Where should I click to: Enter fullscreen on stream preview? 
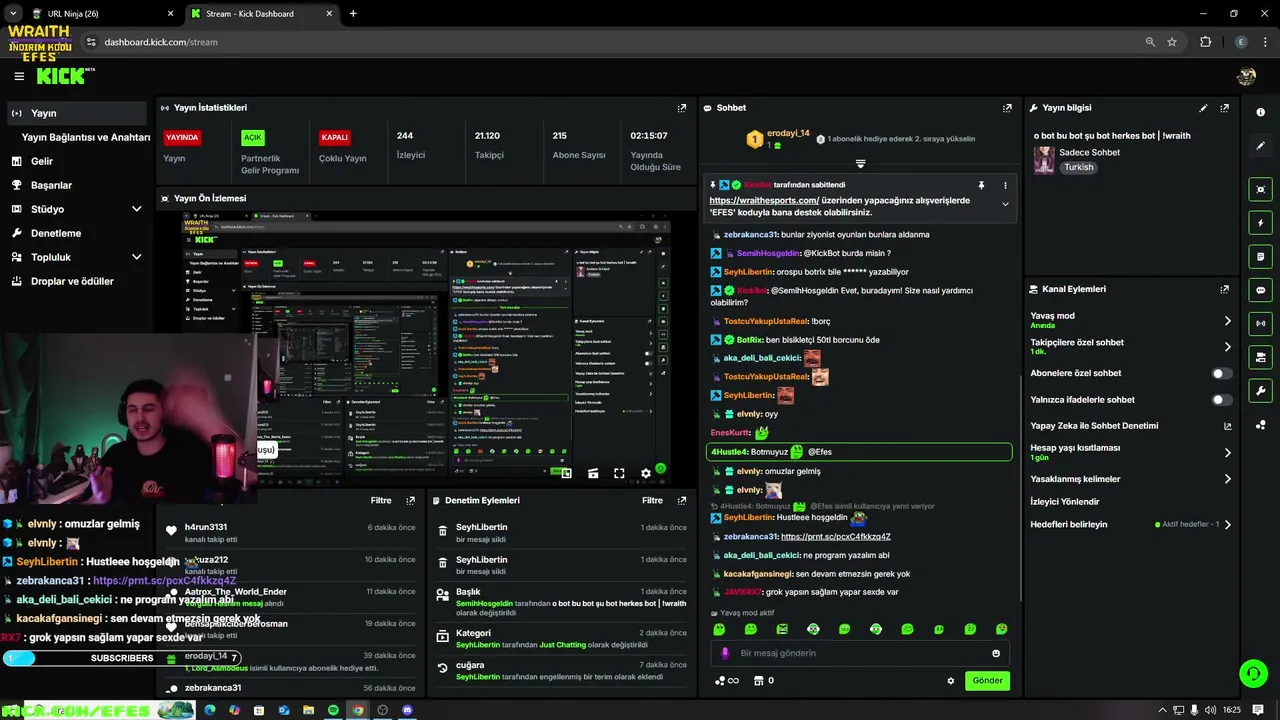[619, 474]
